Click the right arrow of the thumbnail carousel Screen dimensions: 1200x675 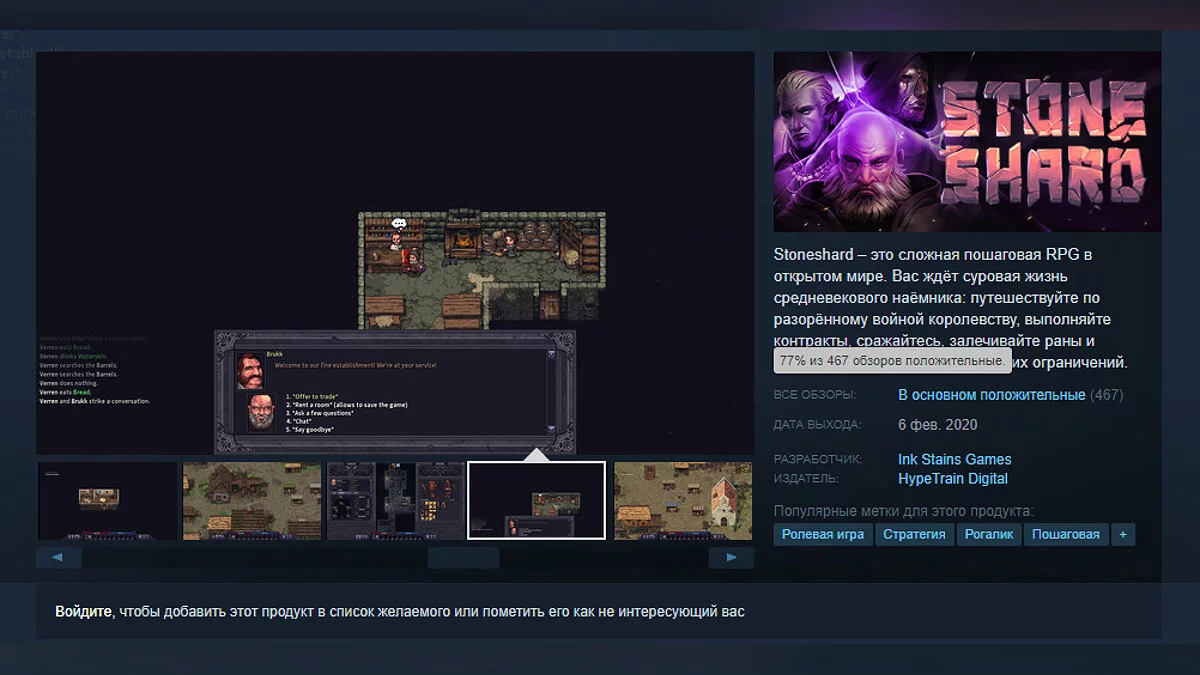732,557
